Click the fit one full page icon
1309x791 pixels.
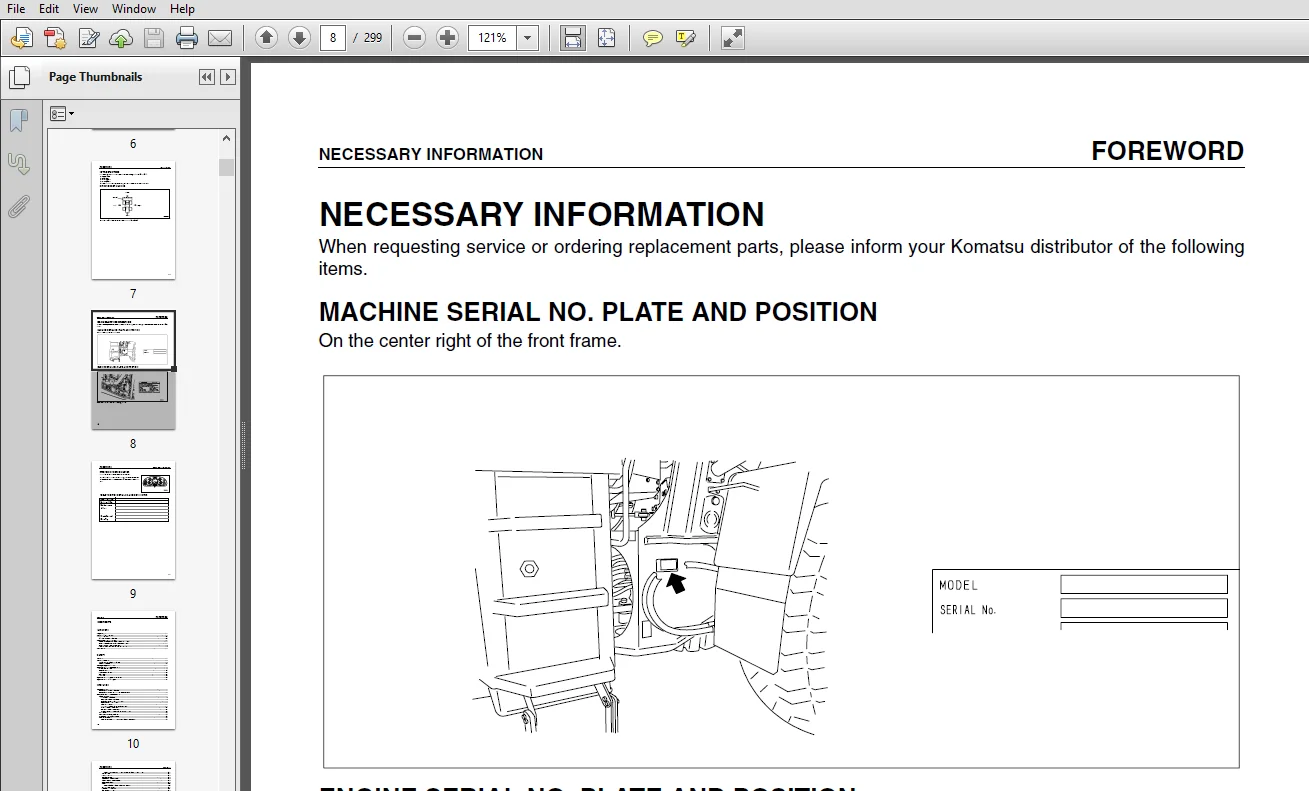[x=606, y=38]
